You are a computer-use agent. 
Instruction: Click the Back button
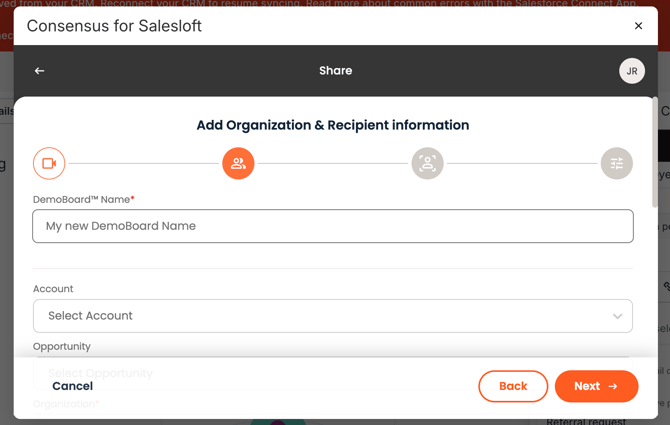(513, 386)
